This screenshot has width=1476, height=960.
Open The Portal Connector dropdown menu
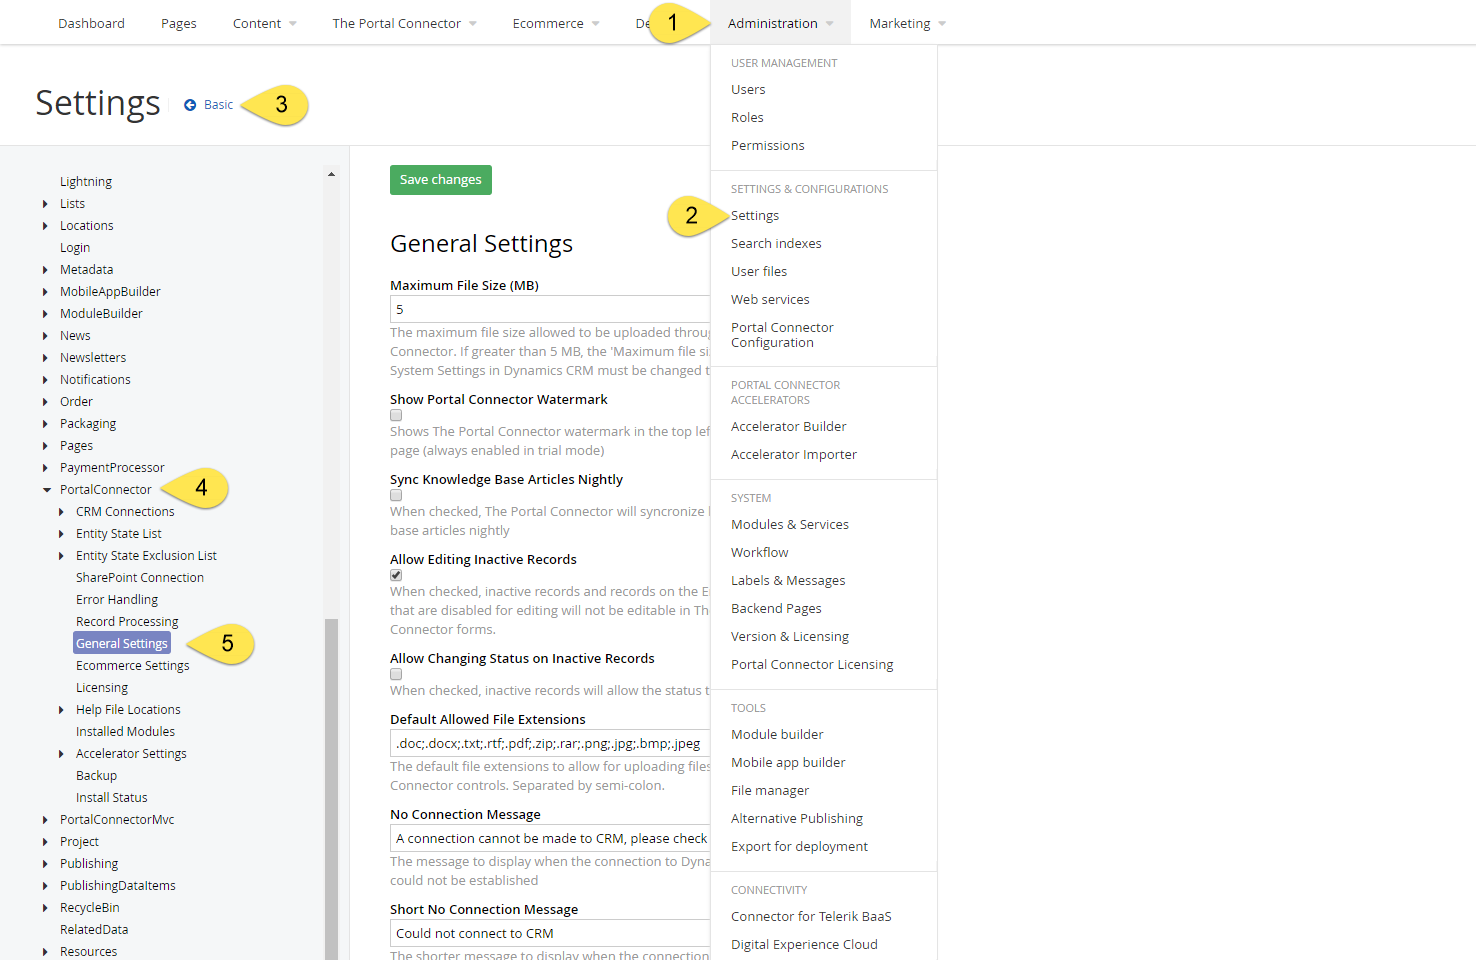coord(404,23)
